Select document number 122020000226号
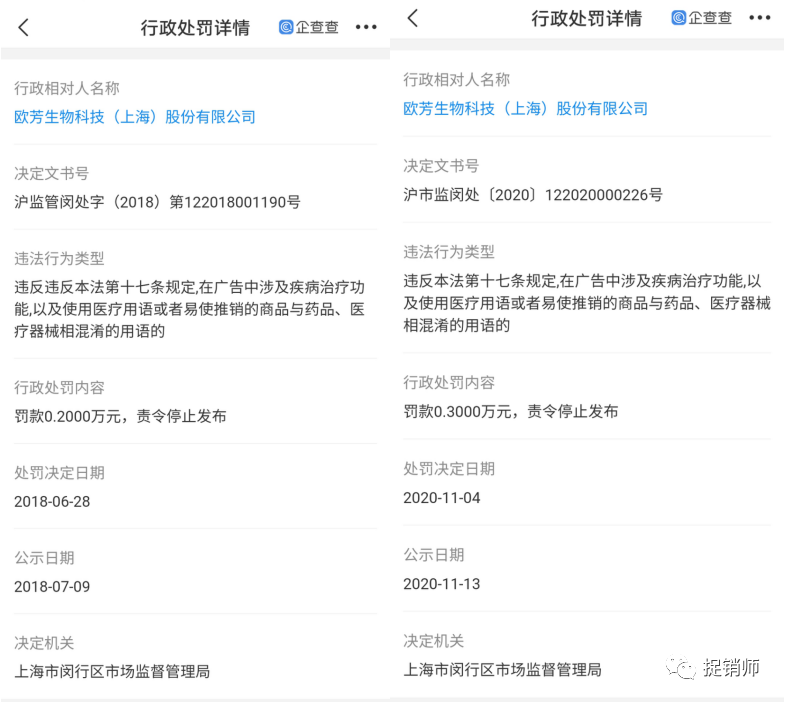The width and height of the screenshot is (785, 702). click(604, 195)
